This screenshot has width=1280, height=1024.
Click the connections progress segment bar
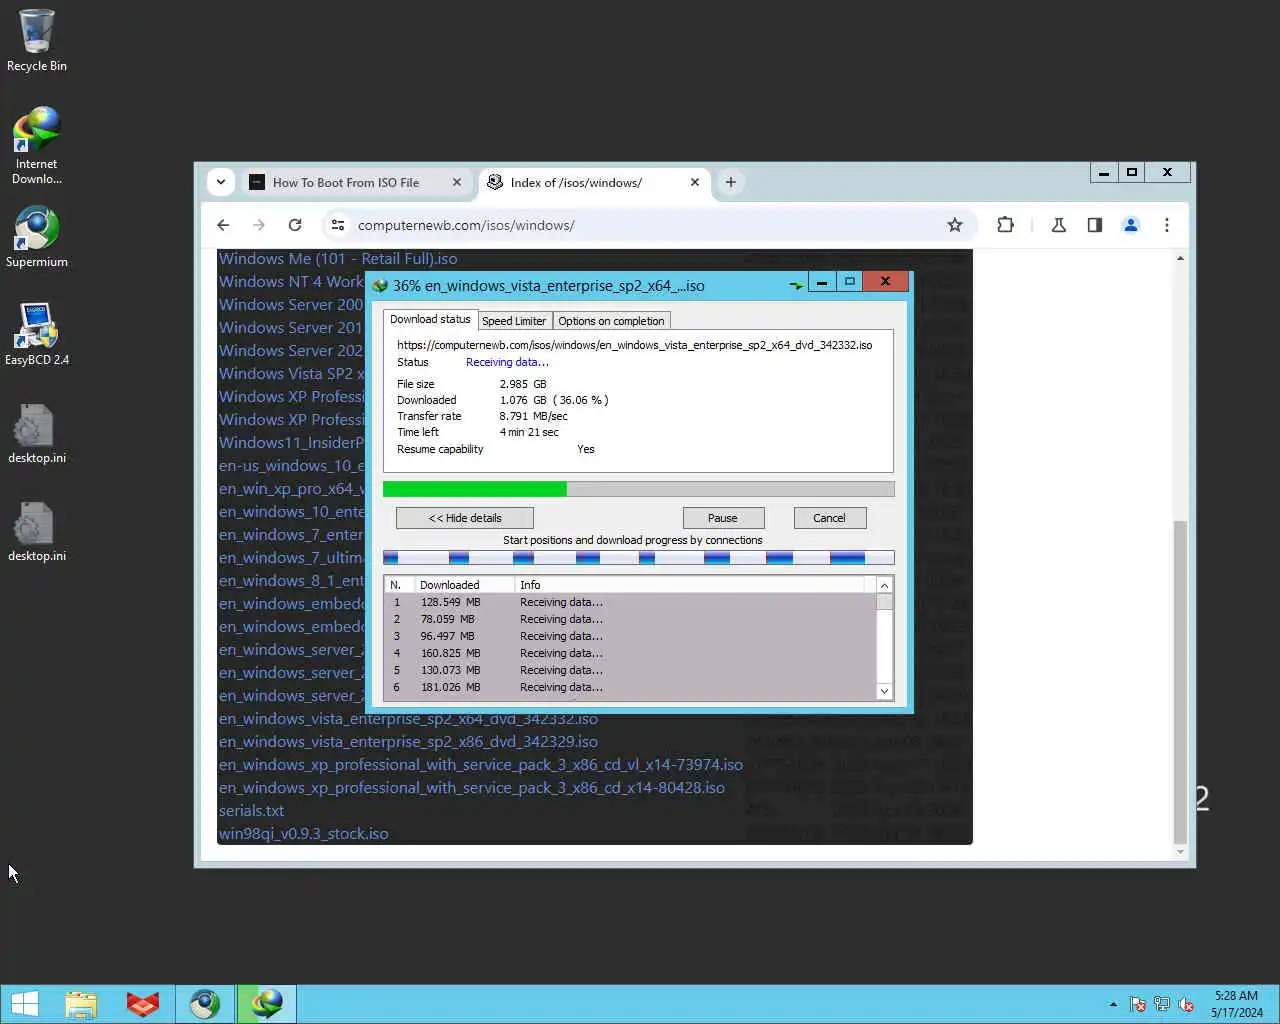pos(638,558)
